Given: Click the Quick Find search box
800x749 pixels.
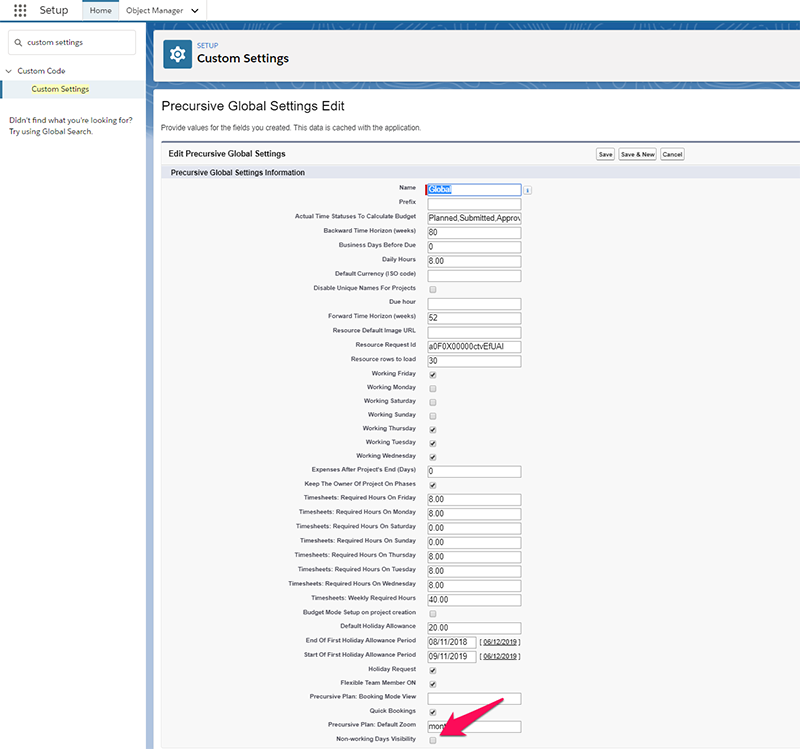Looking at the screenshot, I should pos(72,42).
